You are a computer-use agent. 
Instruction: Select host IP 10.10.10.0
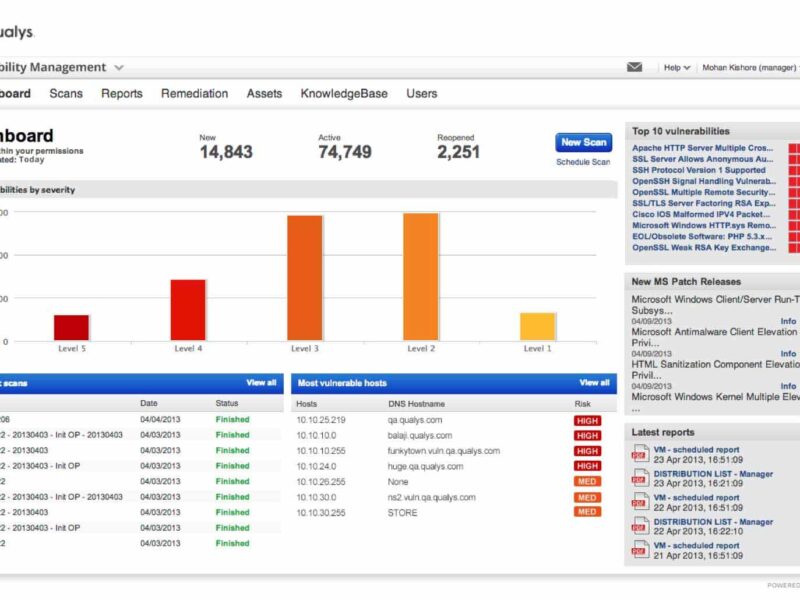pos(316,435)
